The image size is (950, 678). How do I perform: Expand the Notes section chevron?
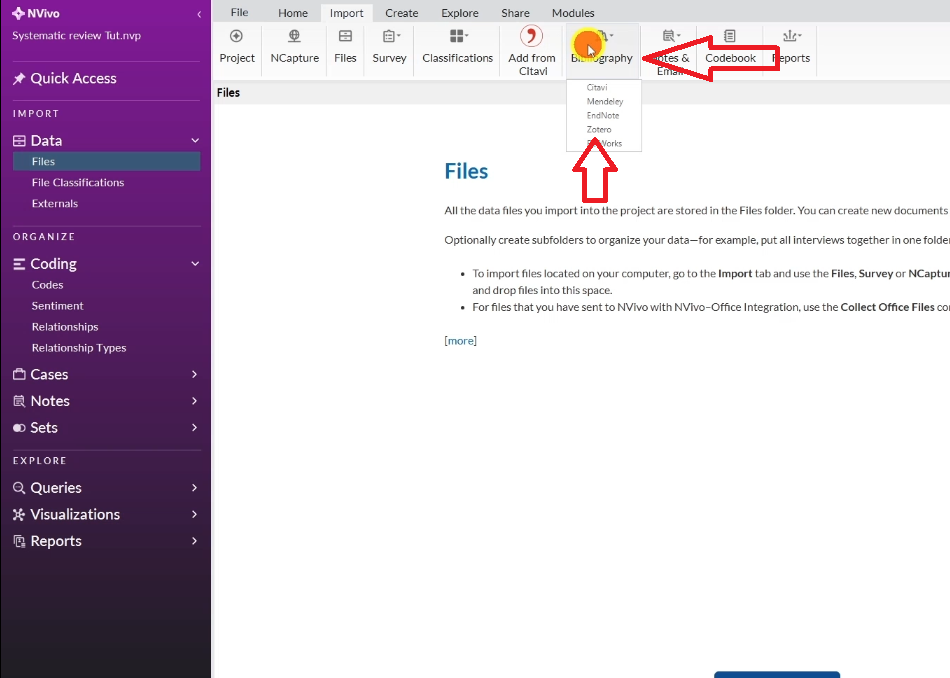(x=194, y=401)
